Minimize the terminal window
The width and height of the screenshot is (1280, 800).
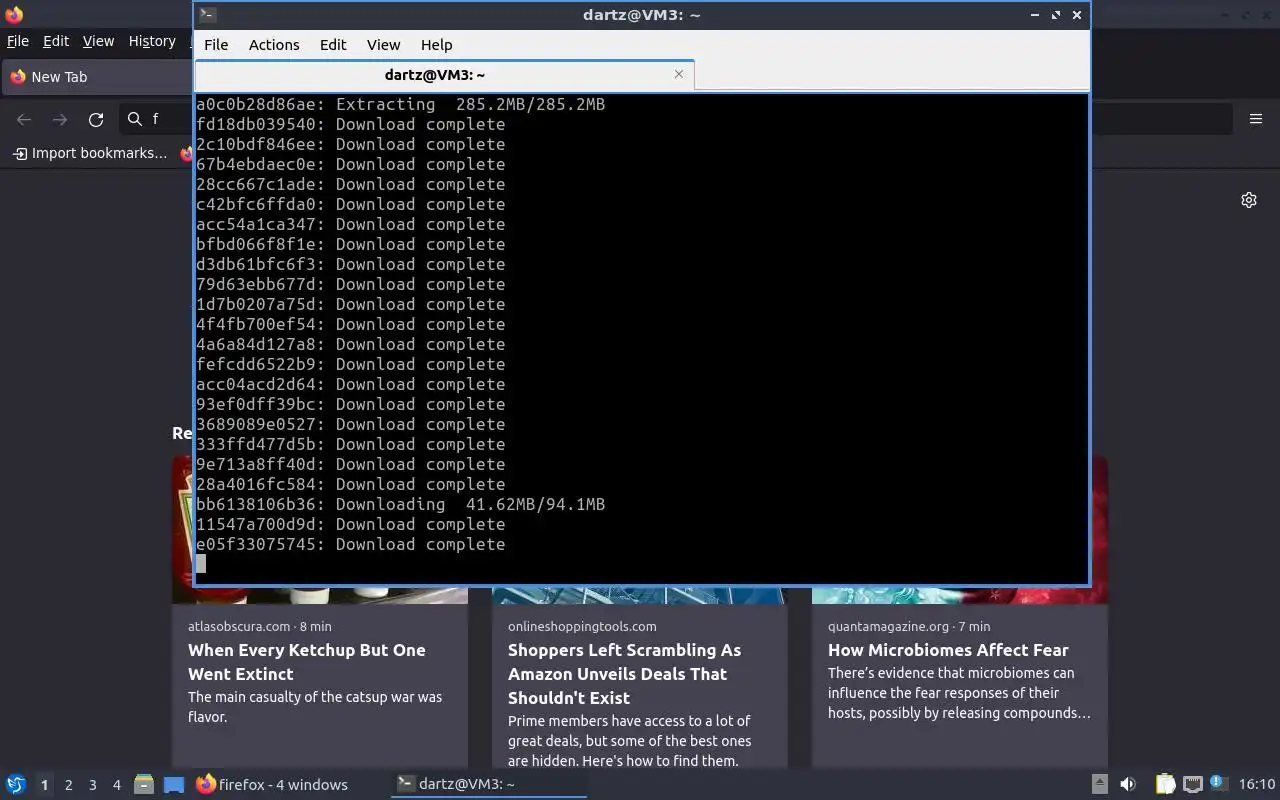[x=1034, y=14]
